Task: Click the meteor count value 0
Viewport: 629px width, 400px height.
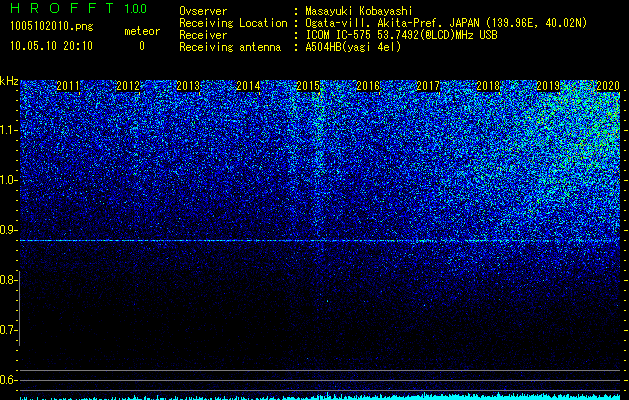Action: coord(142,46)
